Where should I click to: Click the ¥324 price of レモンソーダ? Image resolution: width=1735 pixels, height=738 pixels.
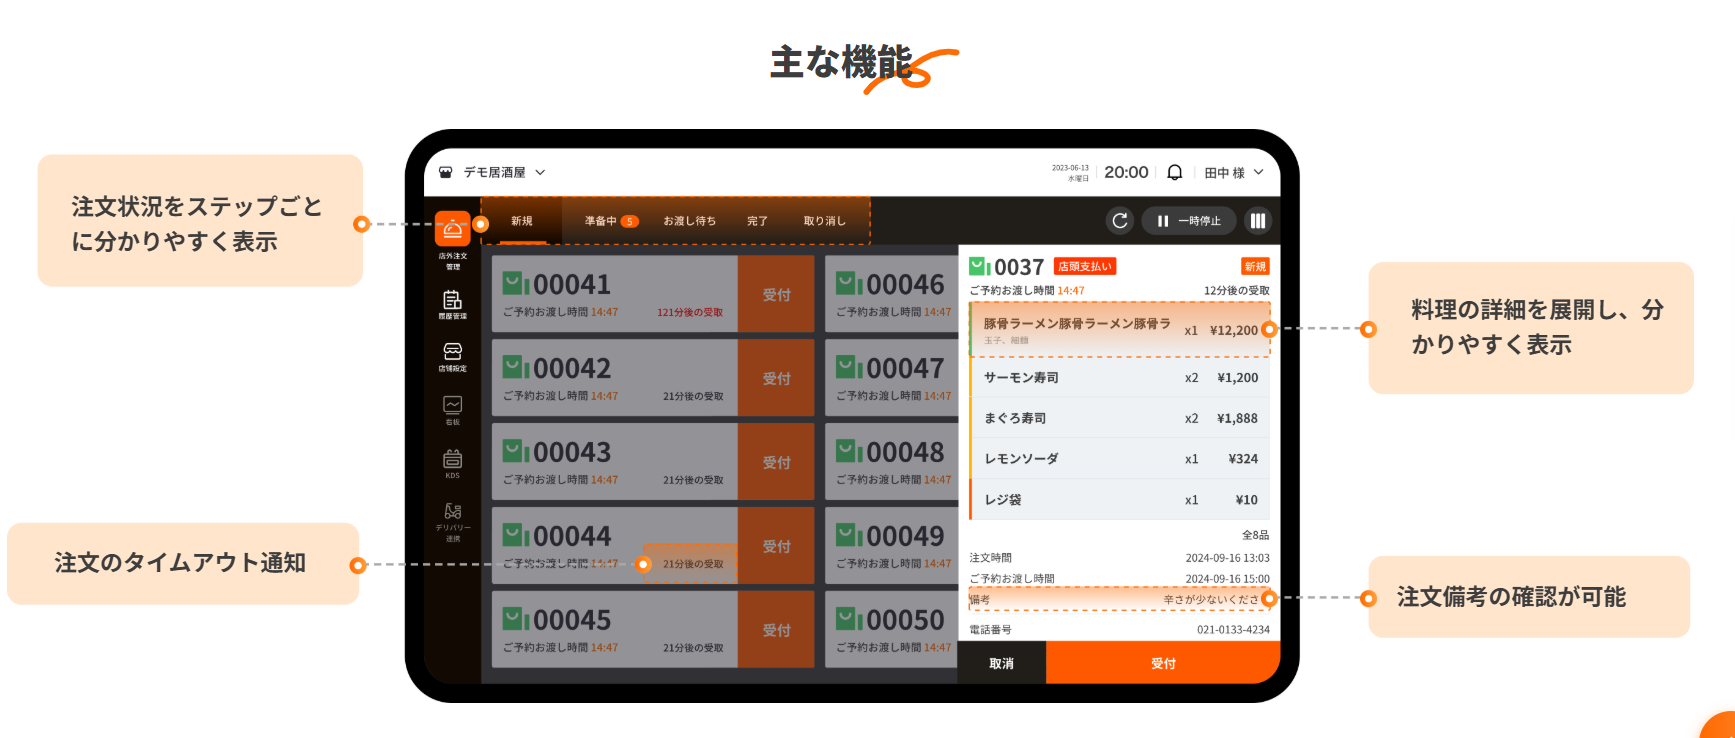(1243, 459)
